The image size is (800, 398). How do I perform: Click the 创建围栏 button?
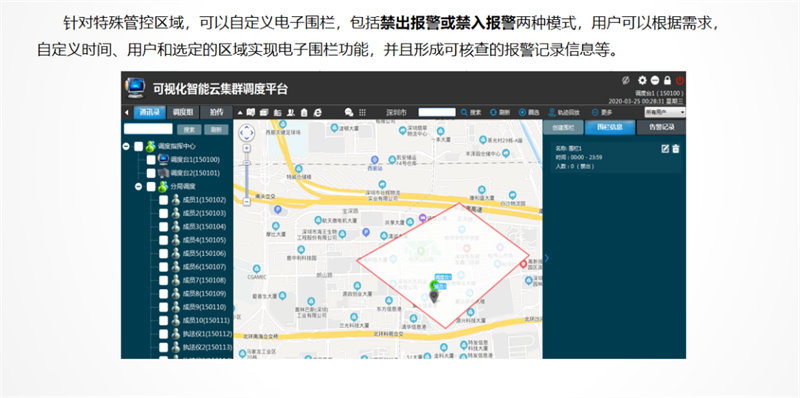pyautogui.click(x=562, y=127)
